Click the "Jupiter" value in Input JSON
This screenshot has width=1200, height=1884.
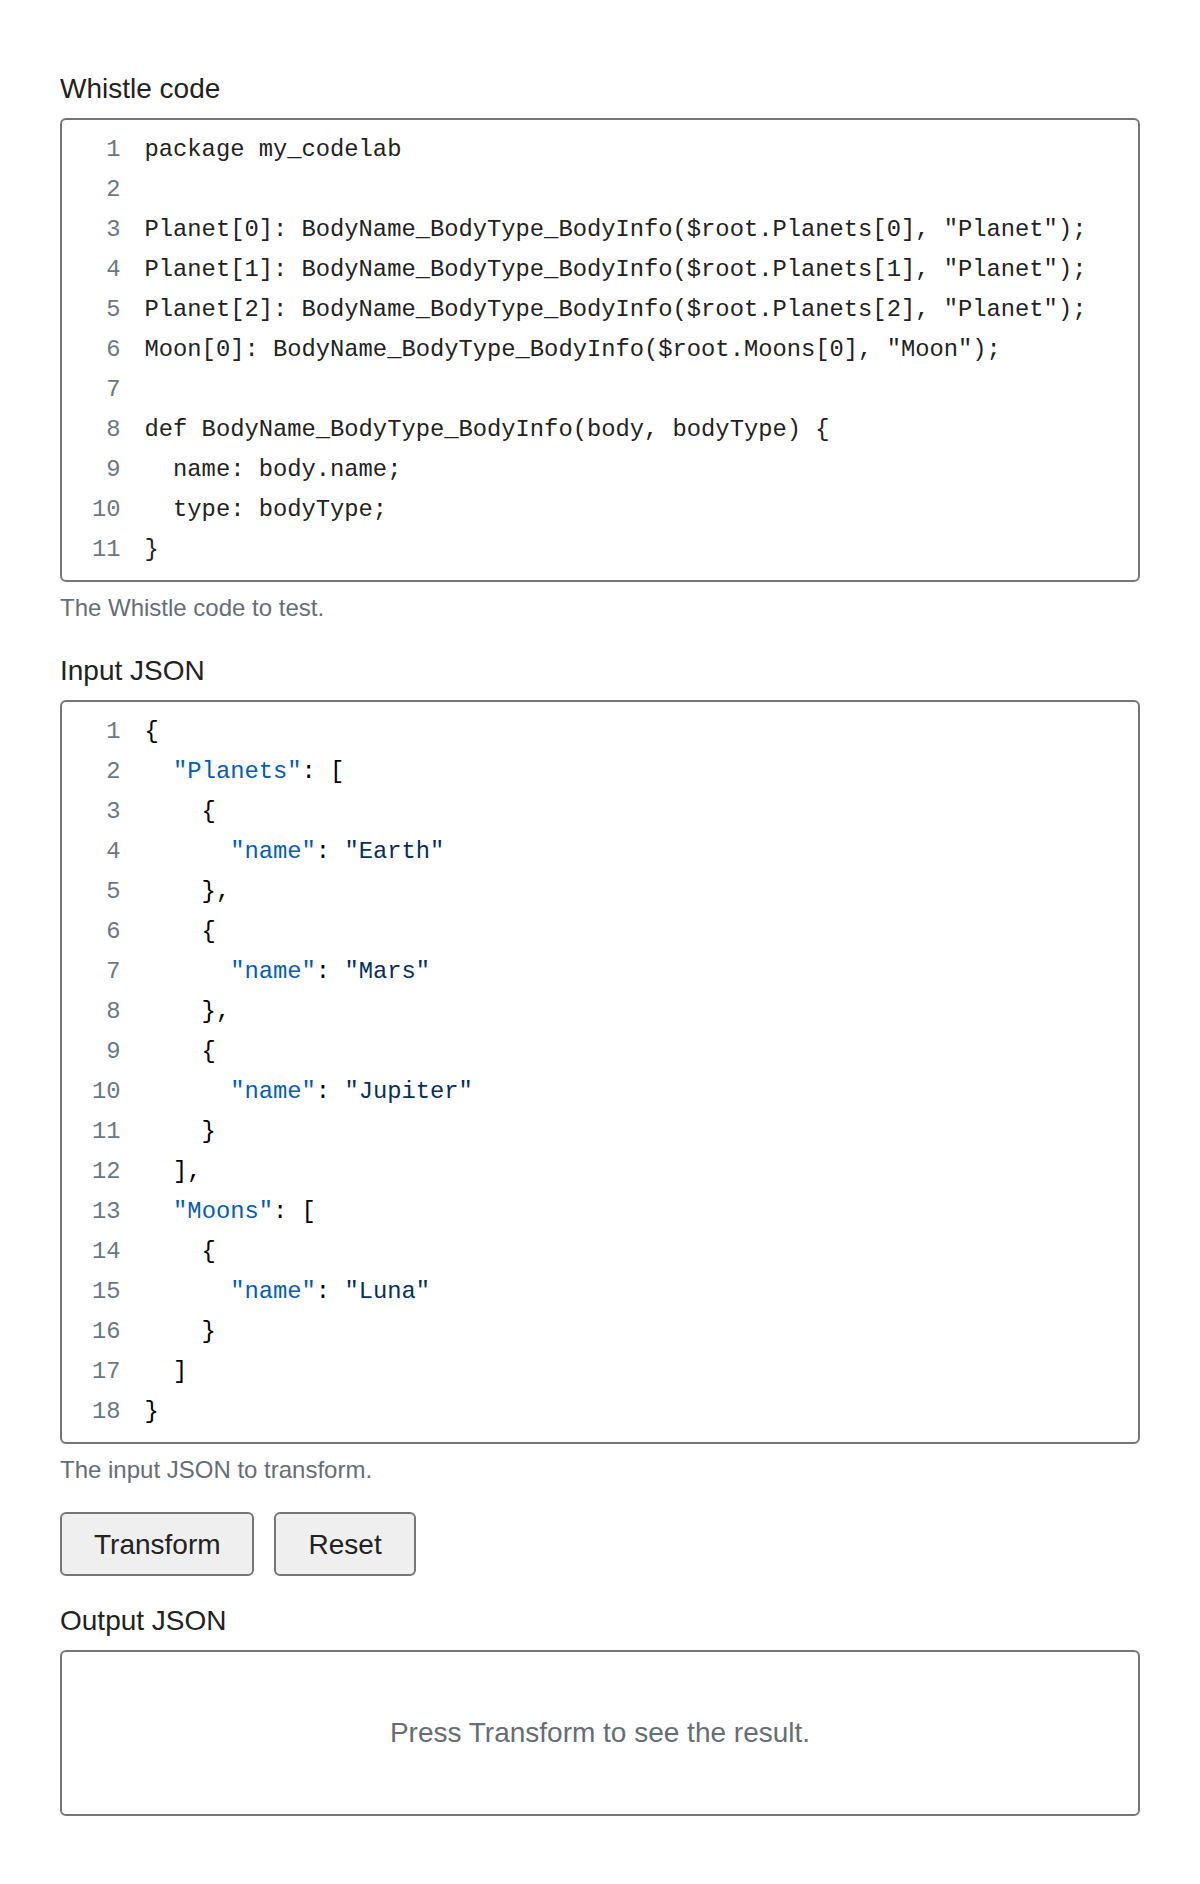pyautogui.click(x=409, y=1091)
